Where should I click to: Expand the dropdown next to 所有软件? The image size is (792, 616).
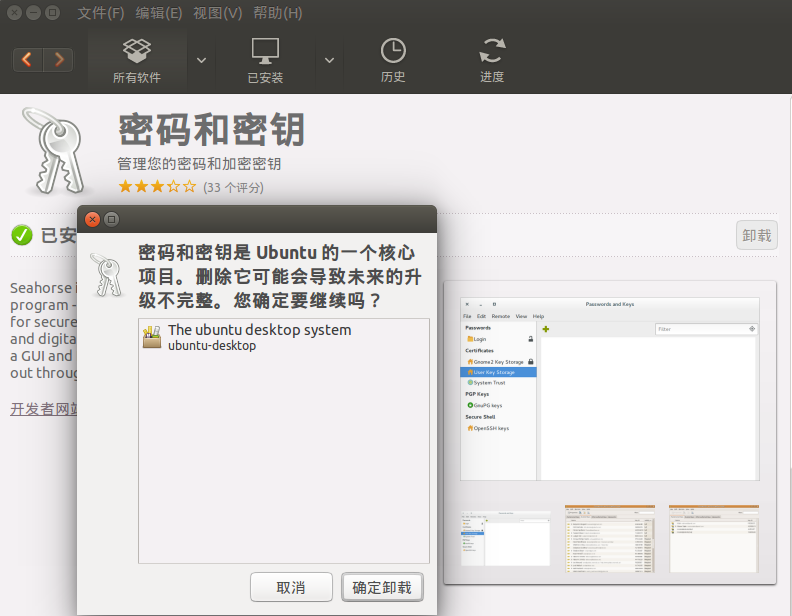(x=201, y=61)
